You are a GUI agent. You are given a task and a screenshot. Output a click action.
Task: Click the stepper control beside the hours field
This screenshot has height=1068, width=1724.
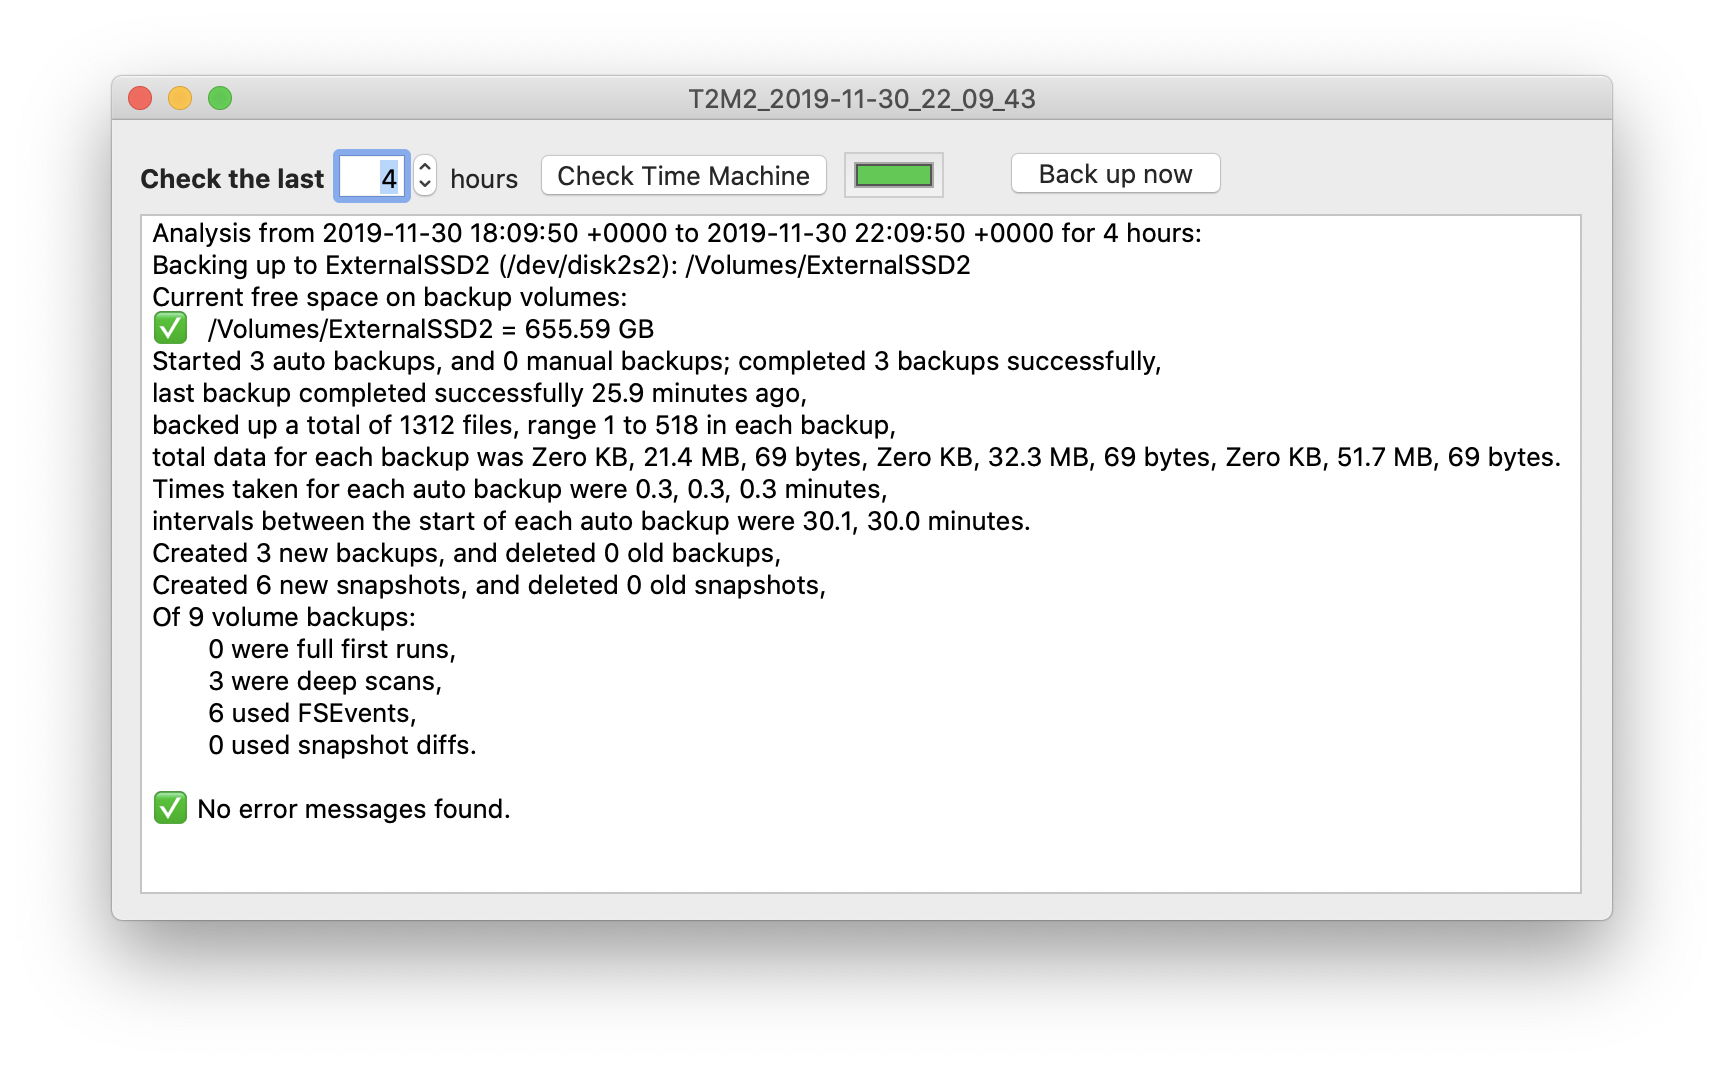(424, 175)
